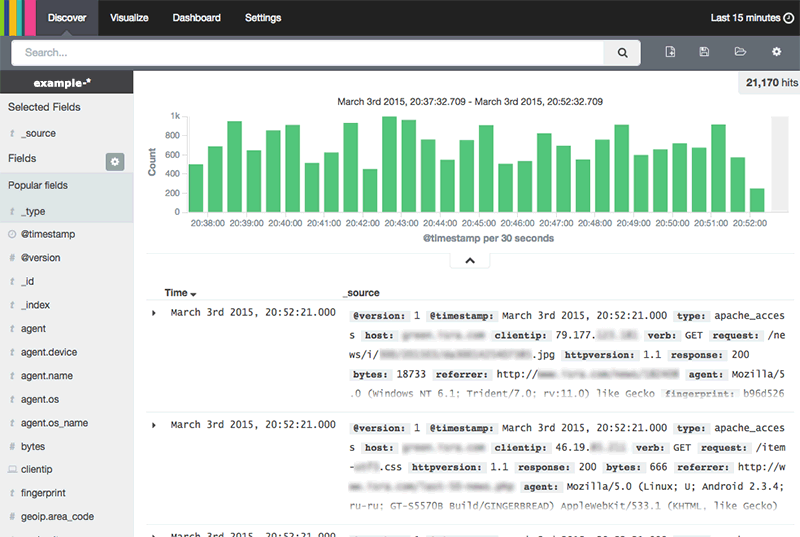Switch to the Visualize tab

(129, 18)
